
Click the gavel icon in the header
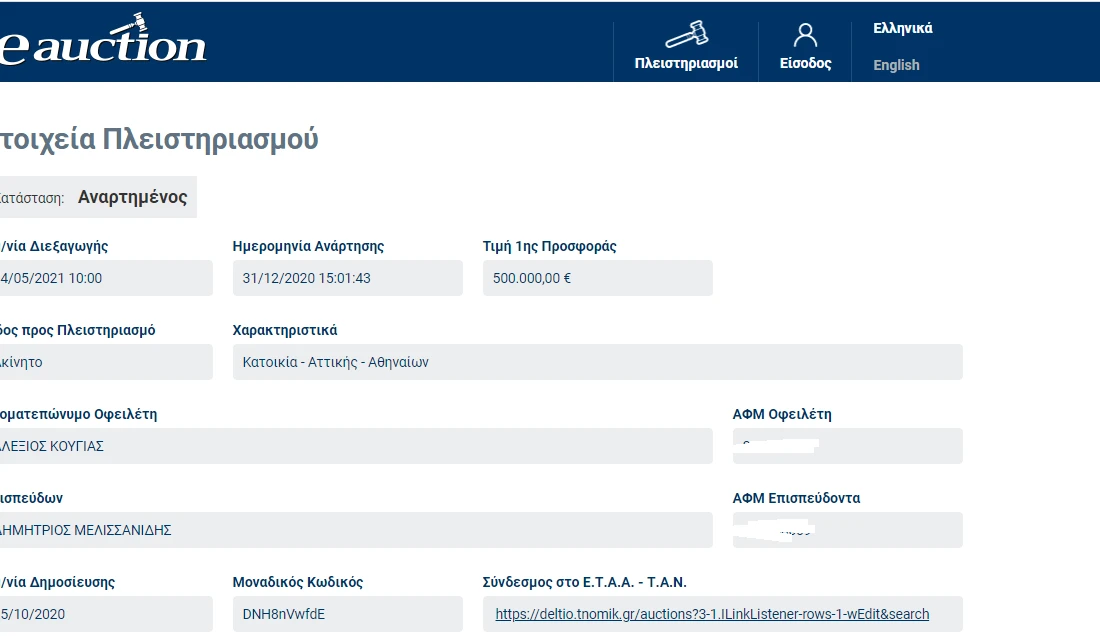(686, 35)
